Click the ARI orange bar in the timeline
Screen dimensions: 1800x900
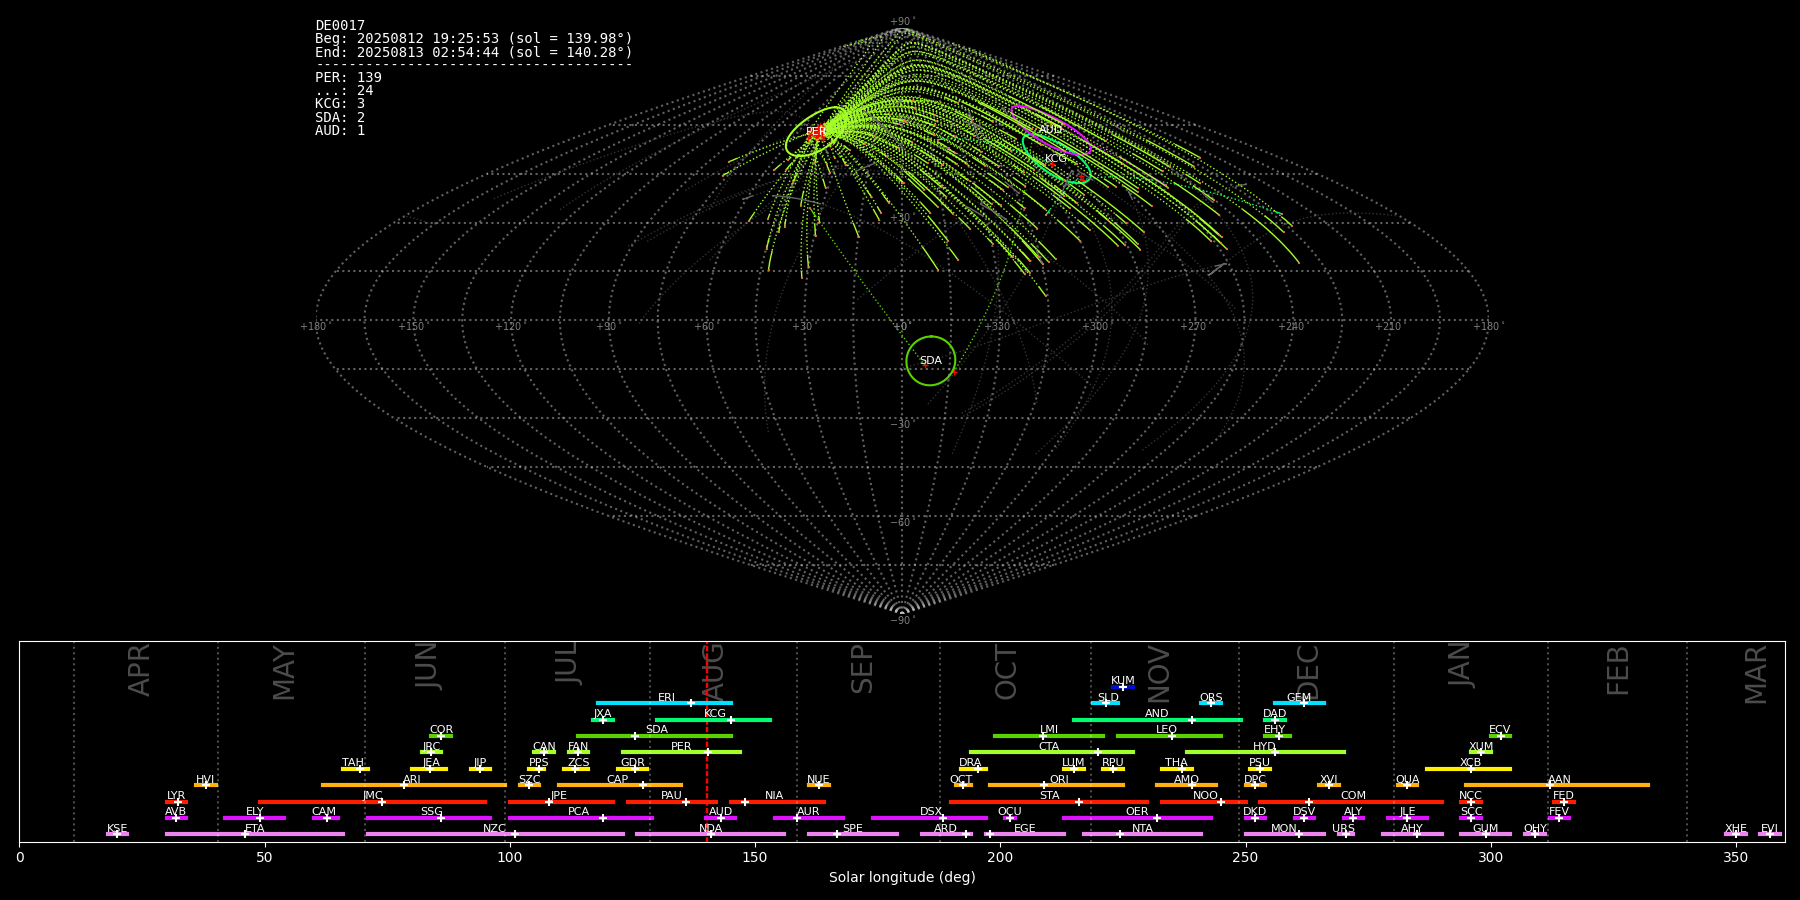414,785
